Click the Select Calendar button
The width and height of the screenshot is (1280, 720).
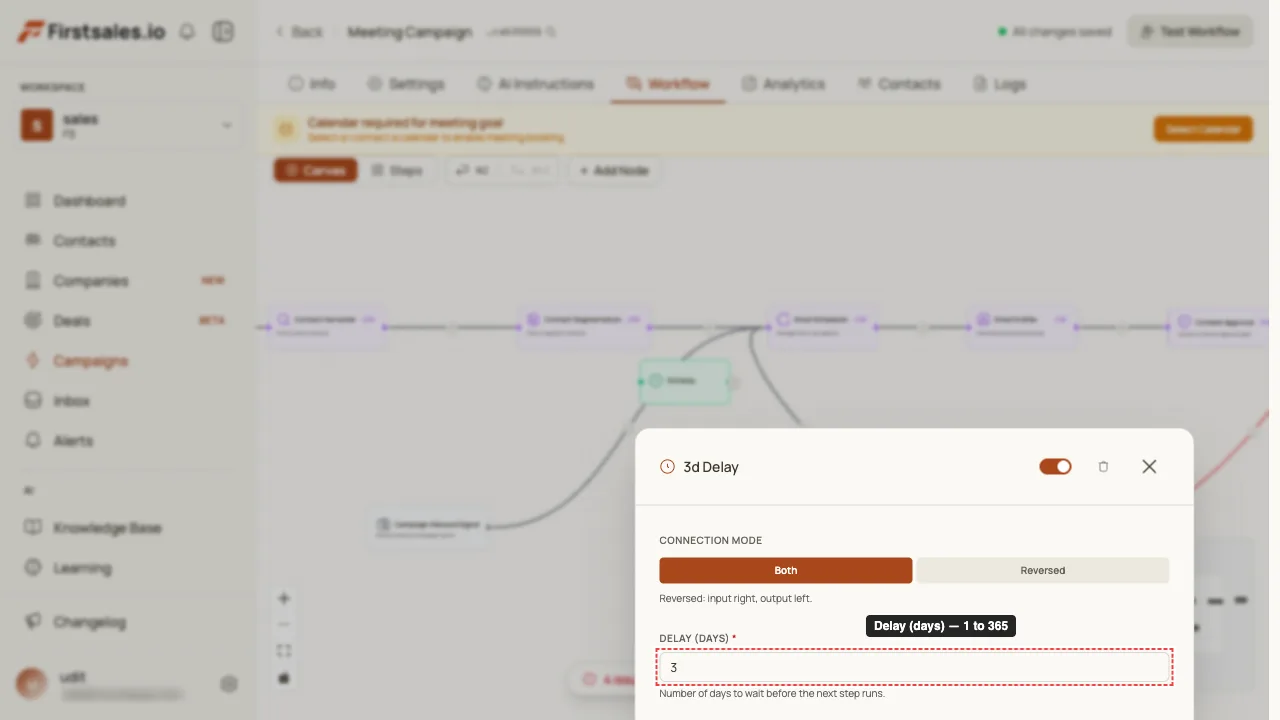(1203, 129)
